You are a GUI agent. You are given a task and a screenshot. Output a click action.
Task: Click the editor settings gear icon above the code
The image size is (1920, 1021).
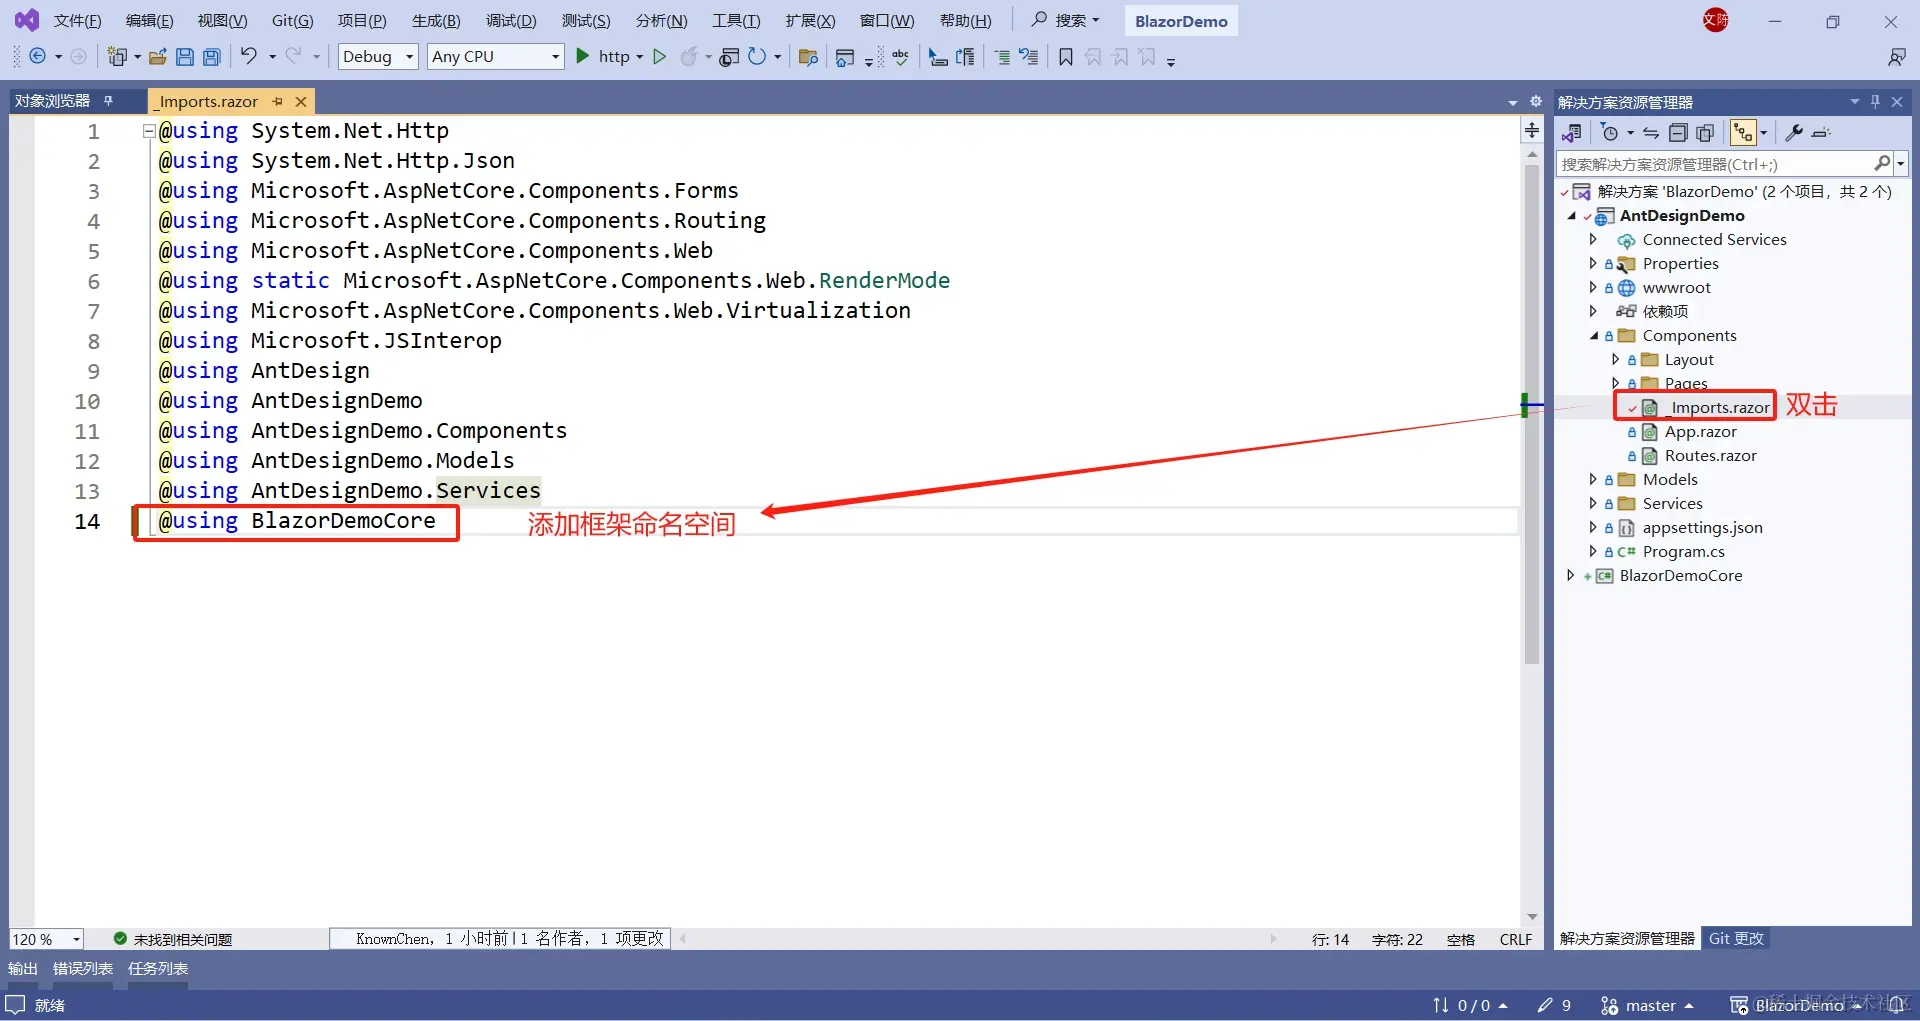point(1536,101)
